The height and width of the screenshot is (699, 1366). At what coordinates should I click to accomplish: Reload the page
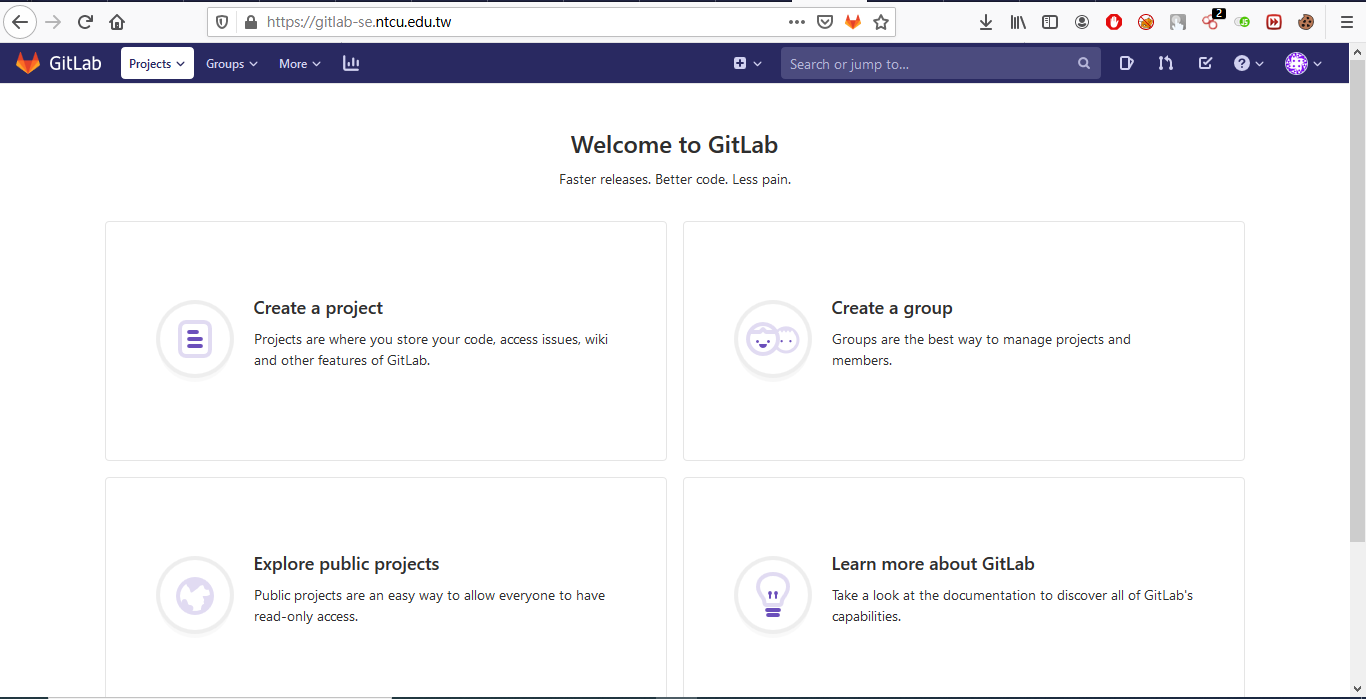85,22
